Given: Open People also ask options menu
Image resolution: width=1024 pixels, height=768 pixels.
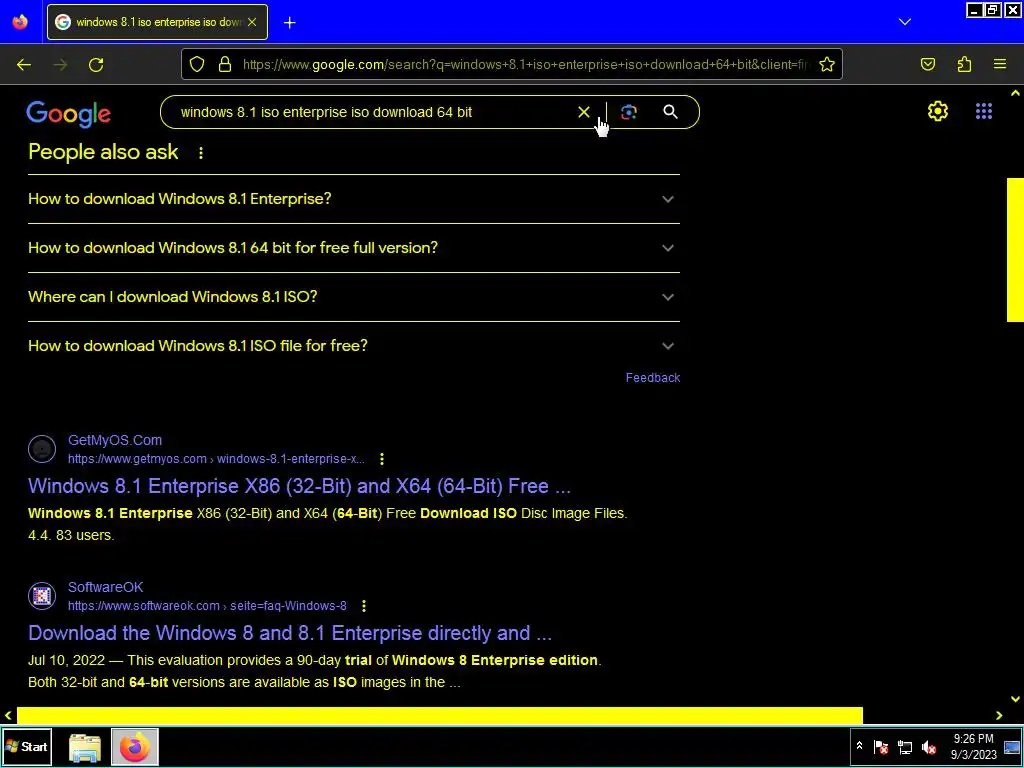Looking at the screenshot, I should (x=200, y=153).
